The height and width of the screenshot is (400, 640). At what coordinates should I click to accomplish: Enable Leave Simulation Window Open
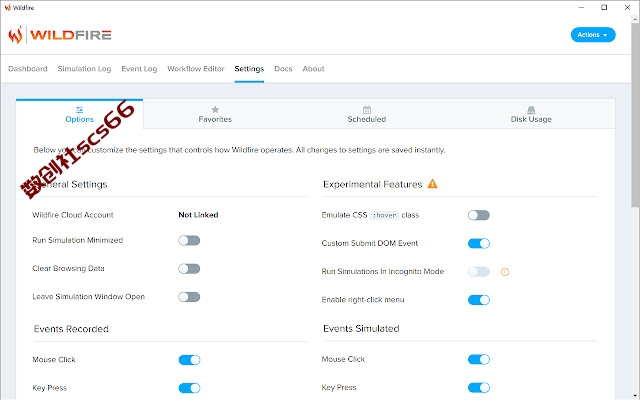tap(189, 297)
